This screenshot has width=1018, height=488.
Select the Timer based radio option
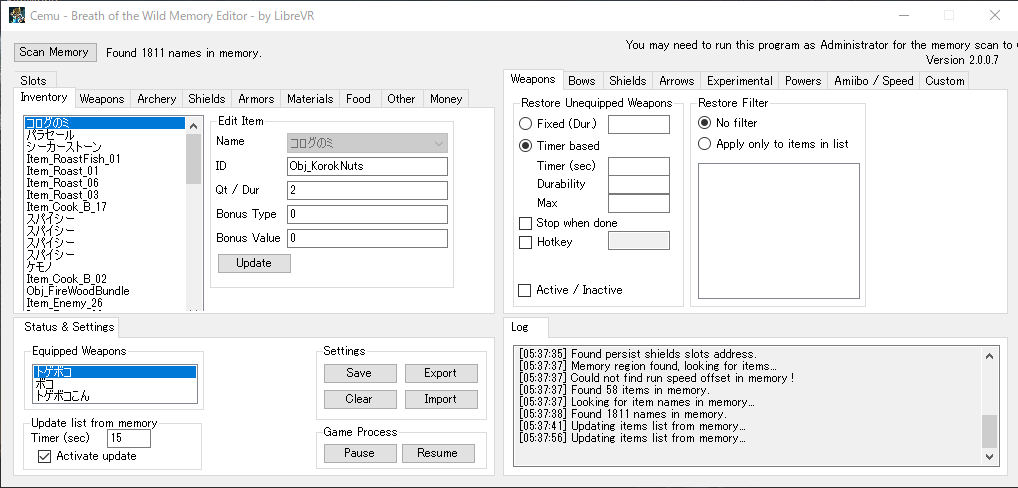pos(559,145)
